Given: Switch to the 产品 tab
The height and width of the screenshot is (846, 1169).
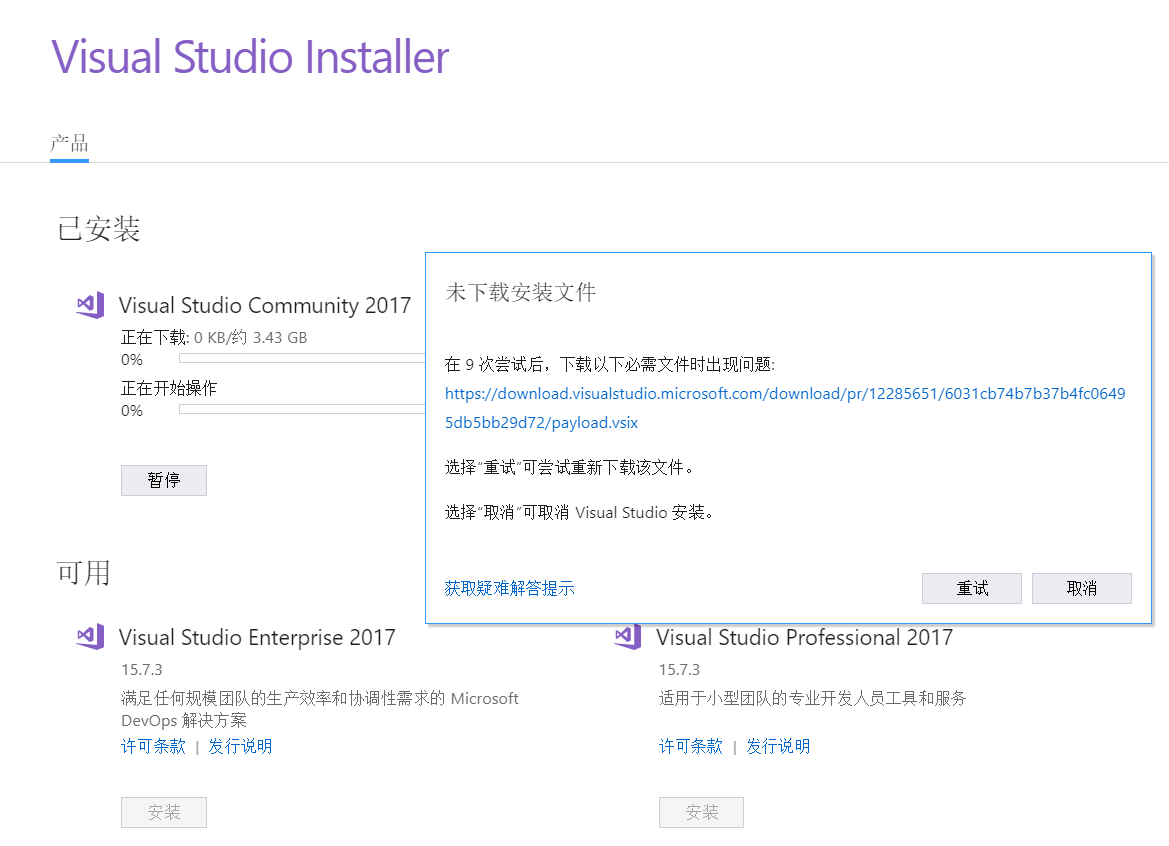Looking at the screenshot, I should (x=69, y=142).
